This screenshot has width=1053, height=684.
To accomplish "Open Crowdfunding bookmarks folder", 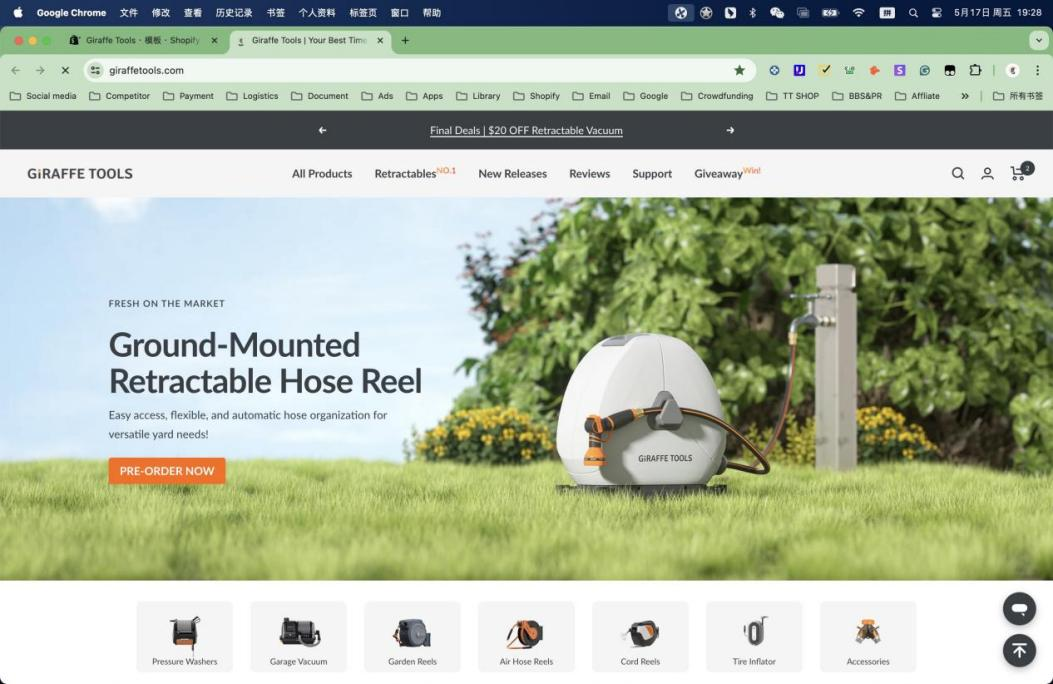I will point(717,96).
